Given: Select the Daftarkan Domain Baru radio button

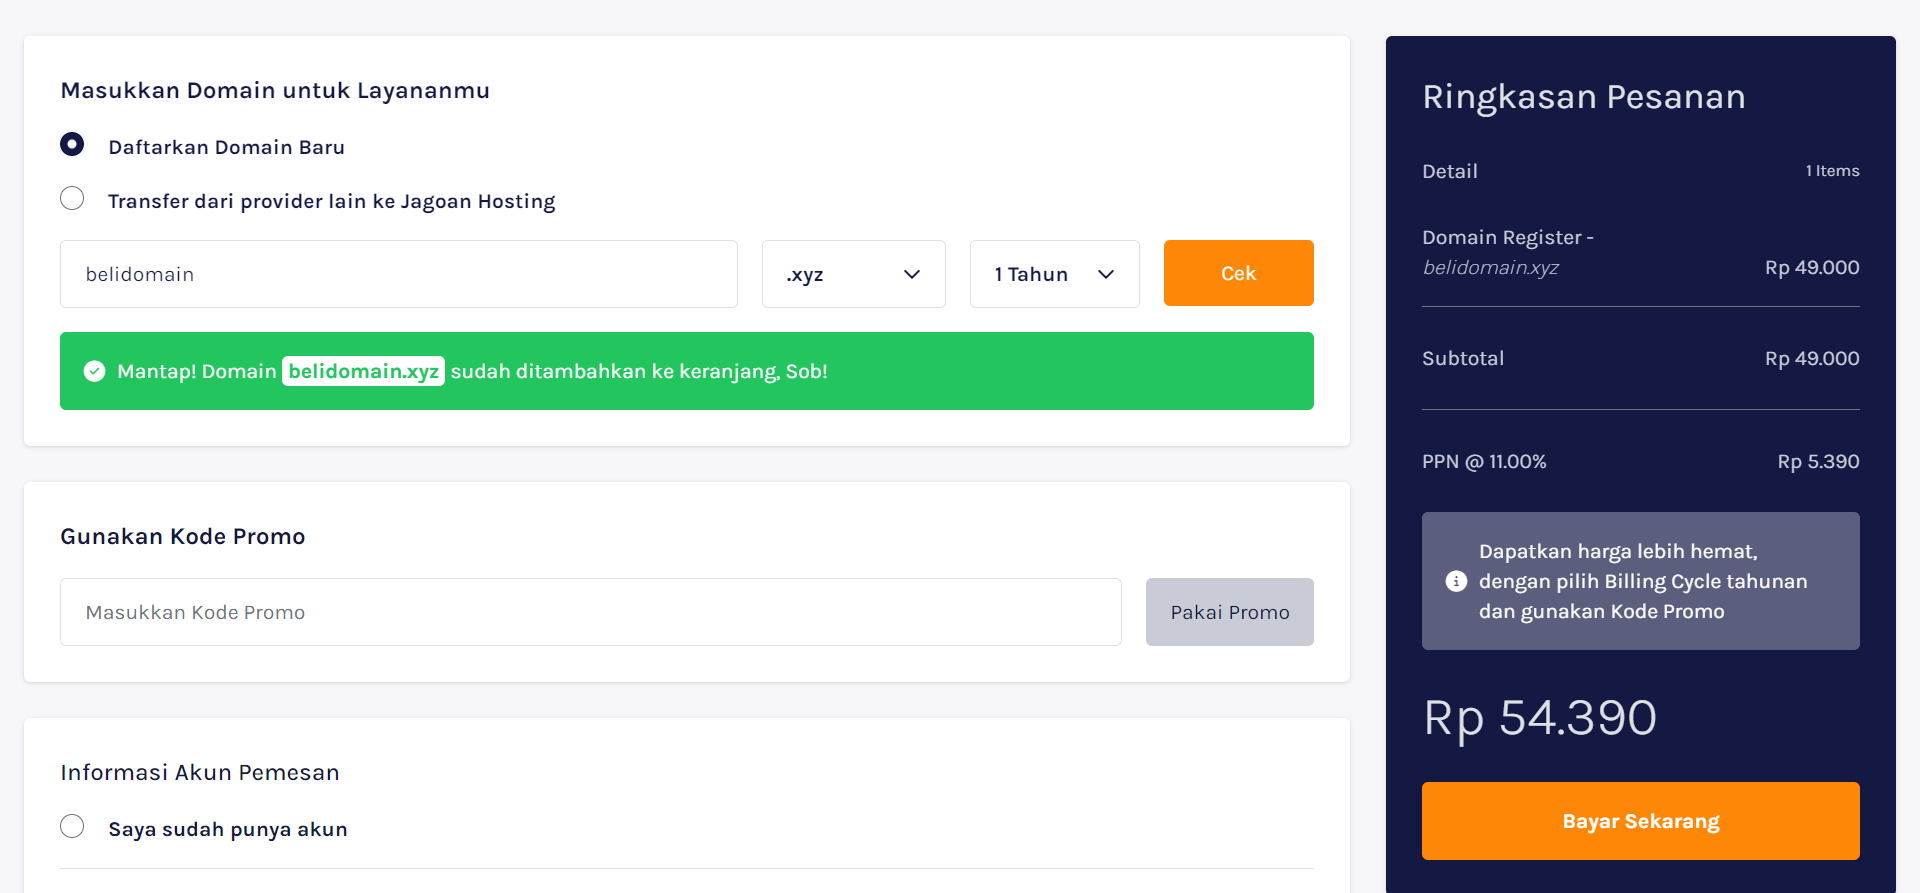Looking at the screenshot, I should [x=72, y=145].
